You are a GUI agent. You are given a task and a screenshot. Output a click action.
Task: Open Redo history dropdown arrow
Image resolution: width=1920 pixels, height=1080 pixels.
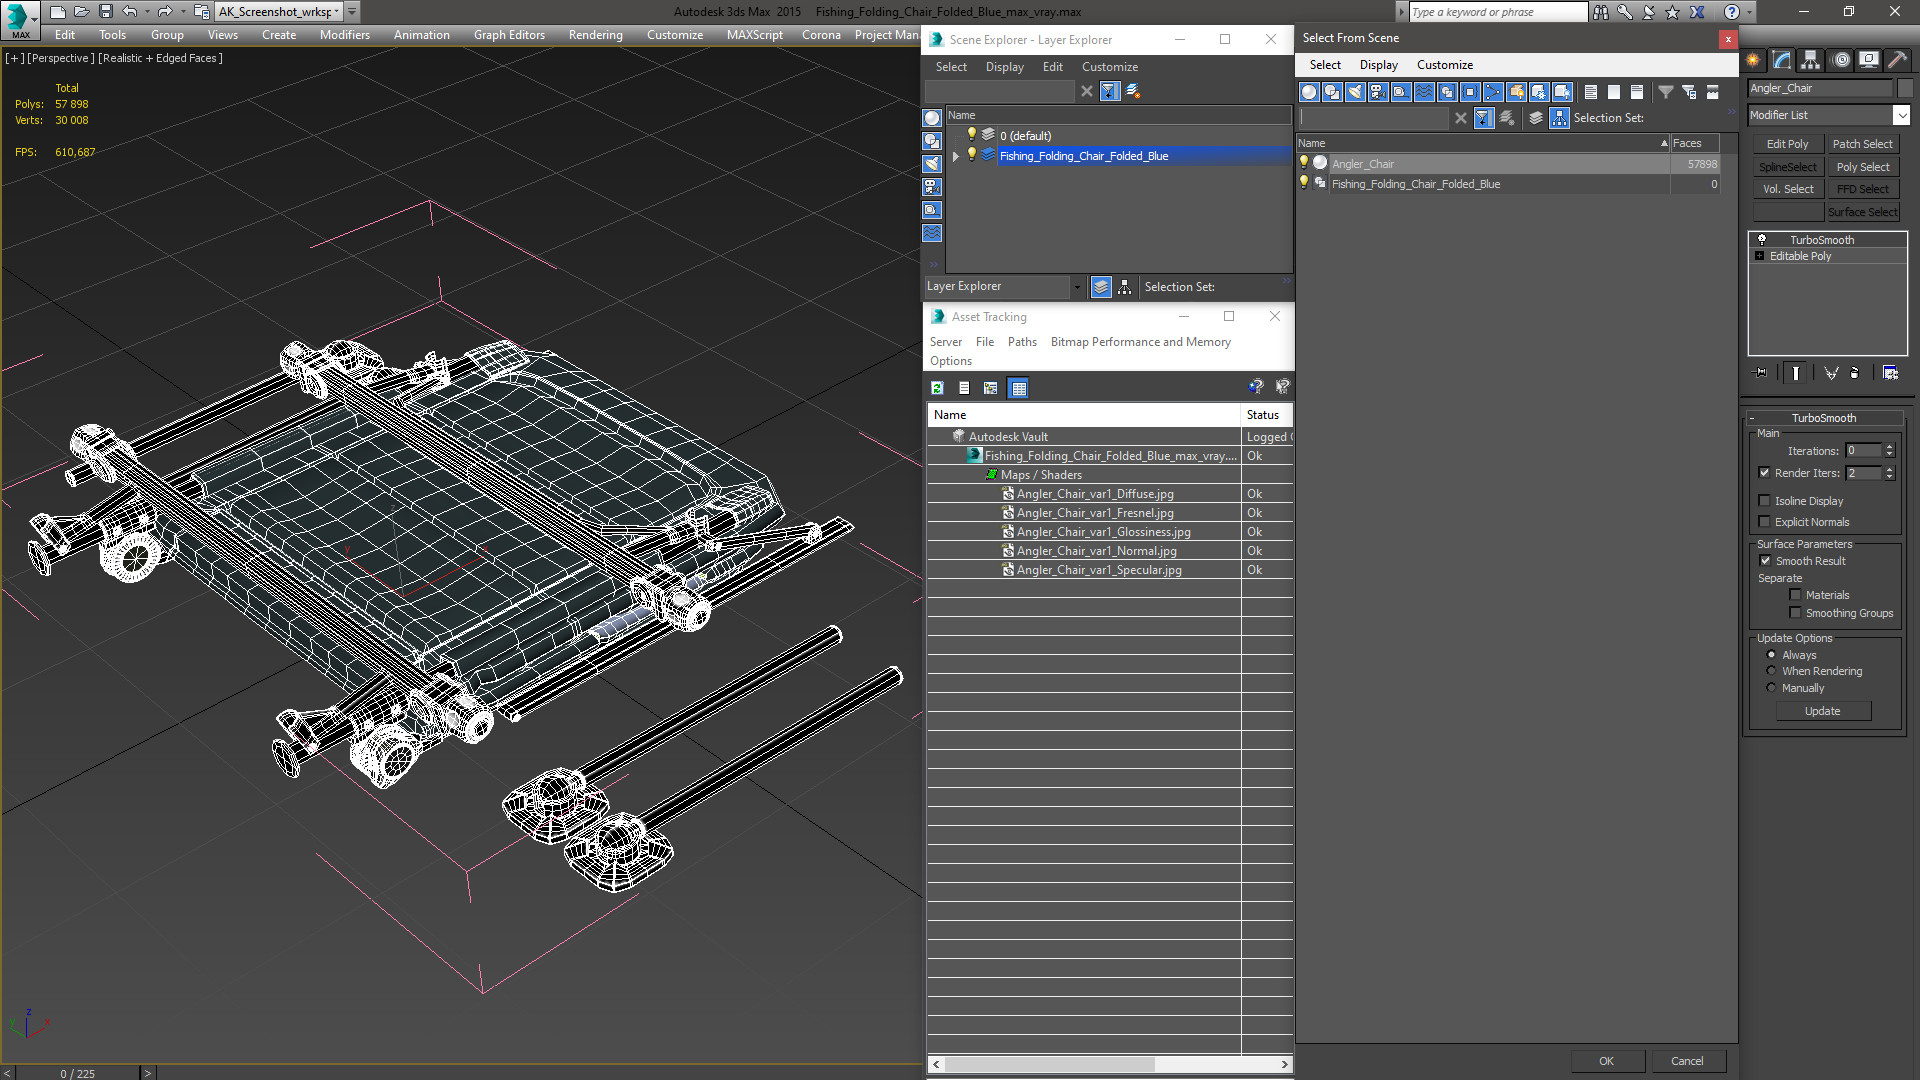(x=182, y=12)
